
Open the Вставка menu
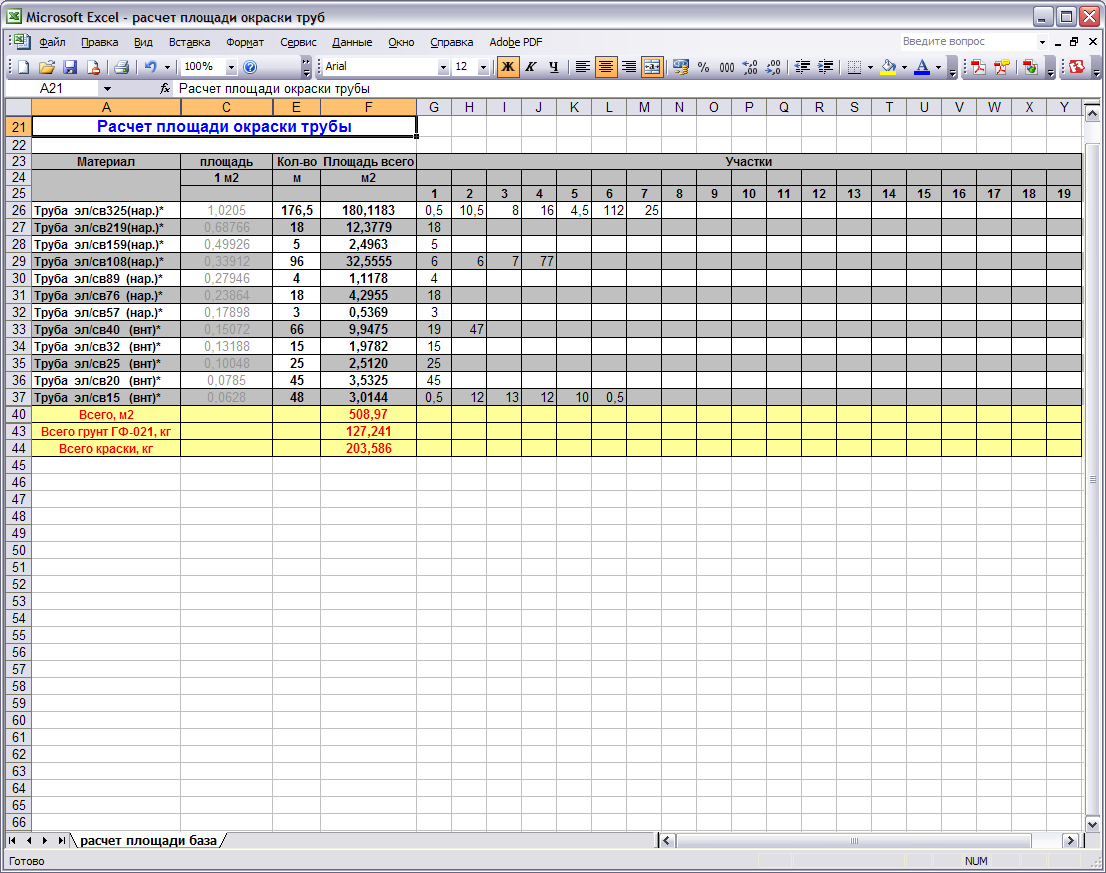(189, 42)
